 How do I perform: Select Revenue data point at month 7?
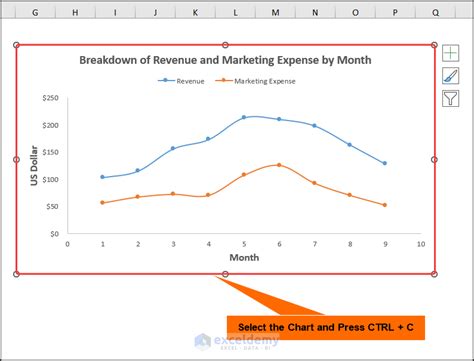[314, 126]
